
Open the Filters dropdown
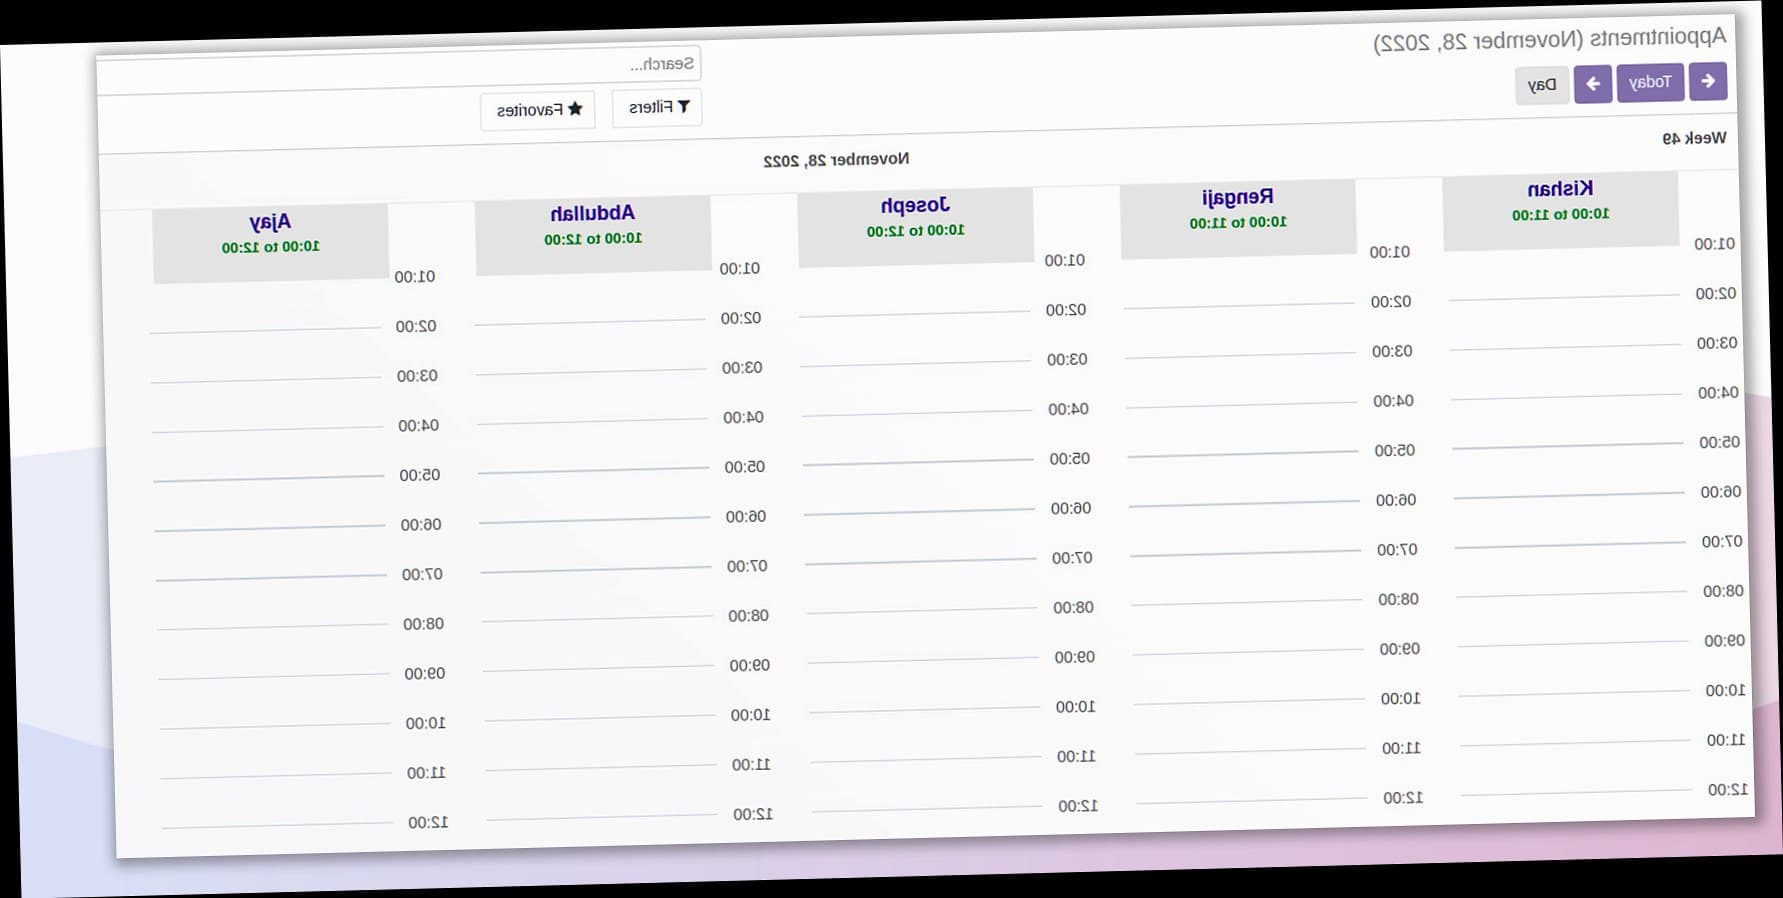pyautogui.click(x=657, y=107)
